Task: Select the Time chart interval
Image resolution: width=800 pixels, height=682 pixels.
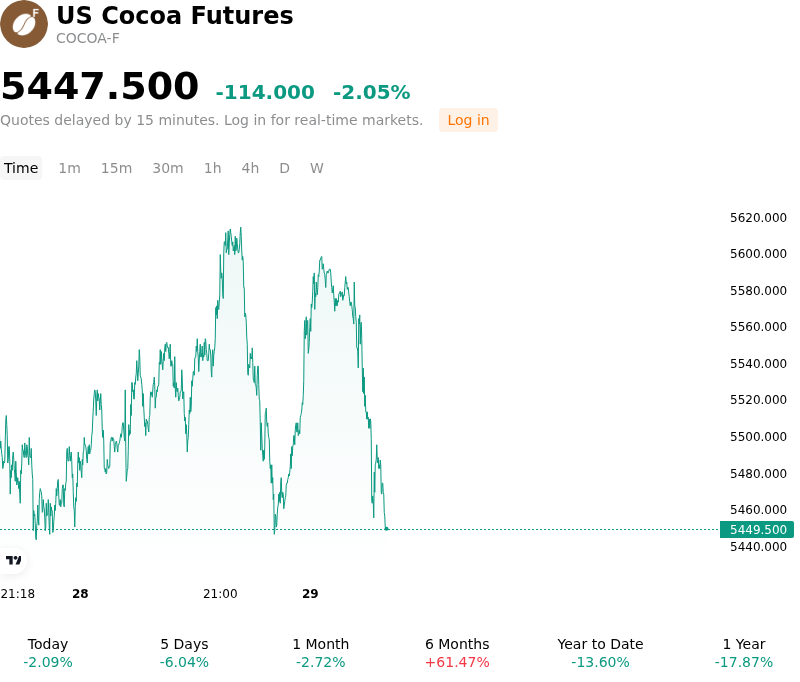Action: tap(21, 168)
